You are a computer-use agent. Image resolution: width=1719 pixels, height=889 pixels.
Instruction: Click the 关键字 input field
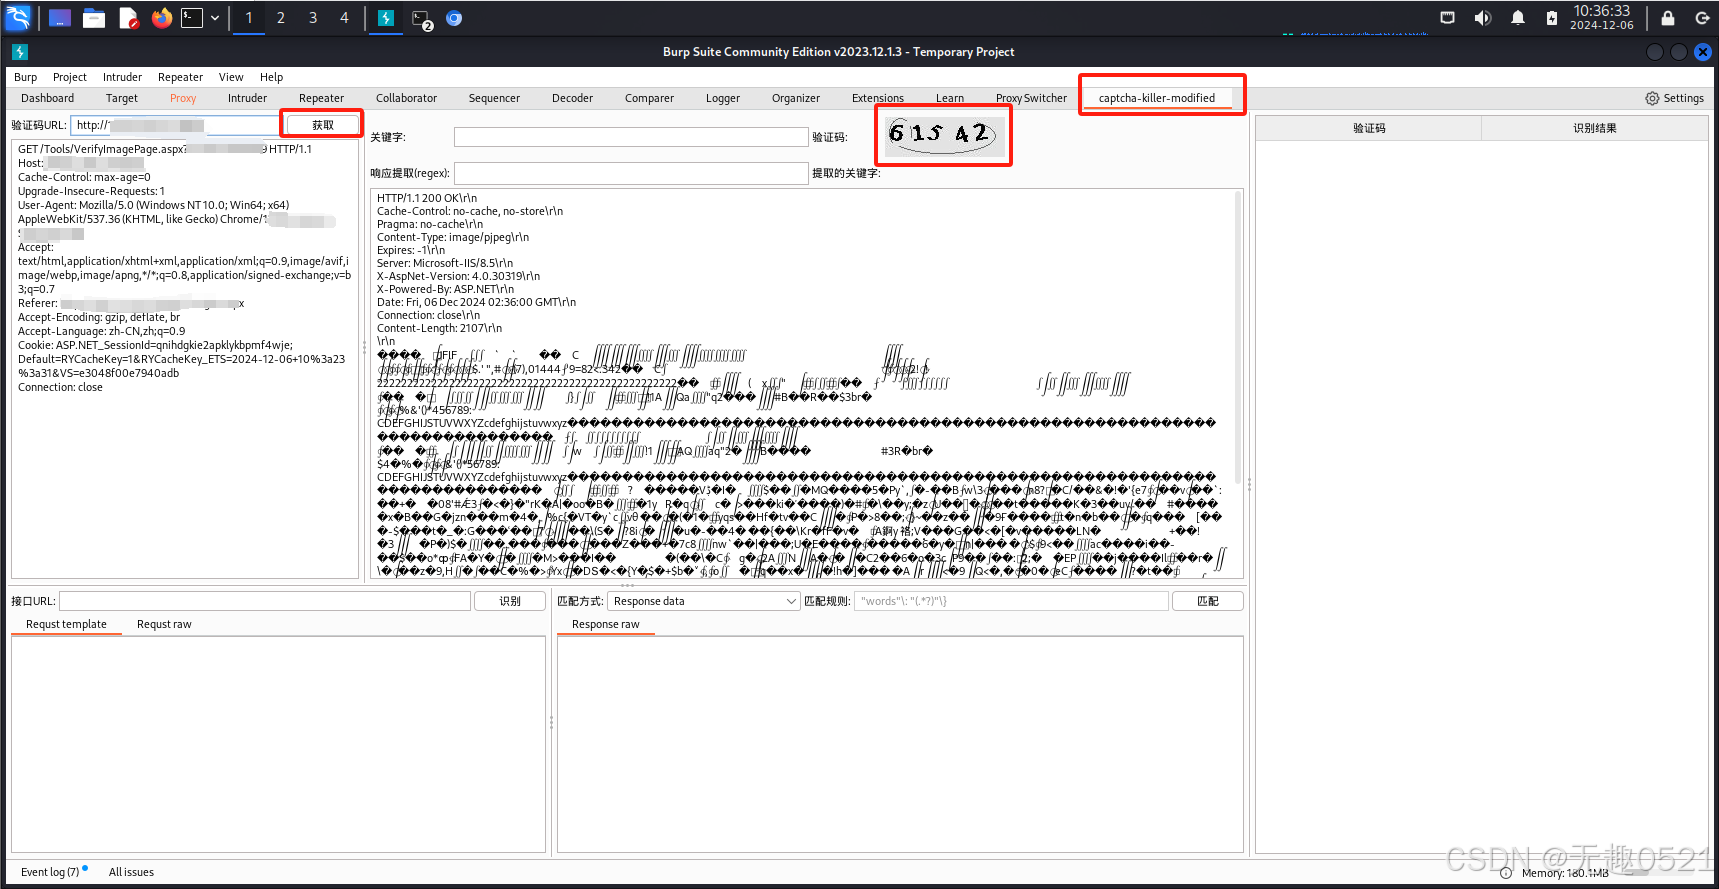point(631,137)
